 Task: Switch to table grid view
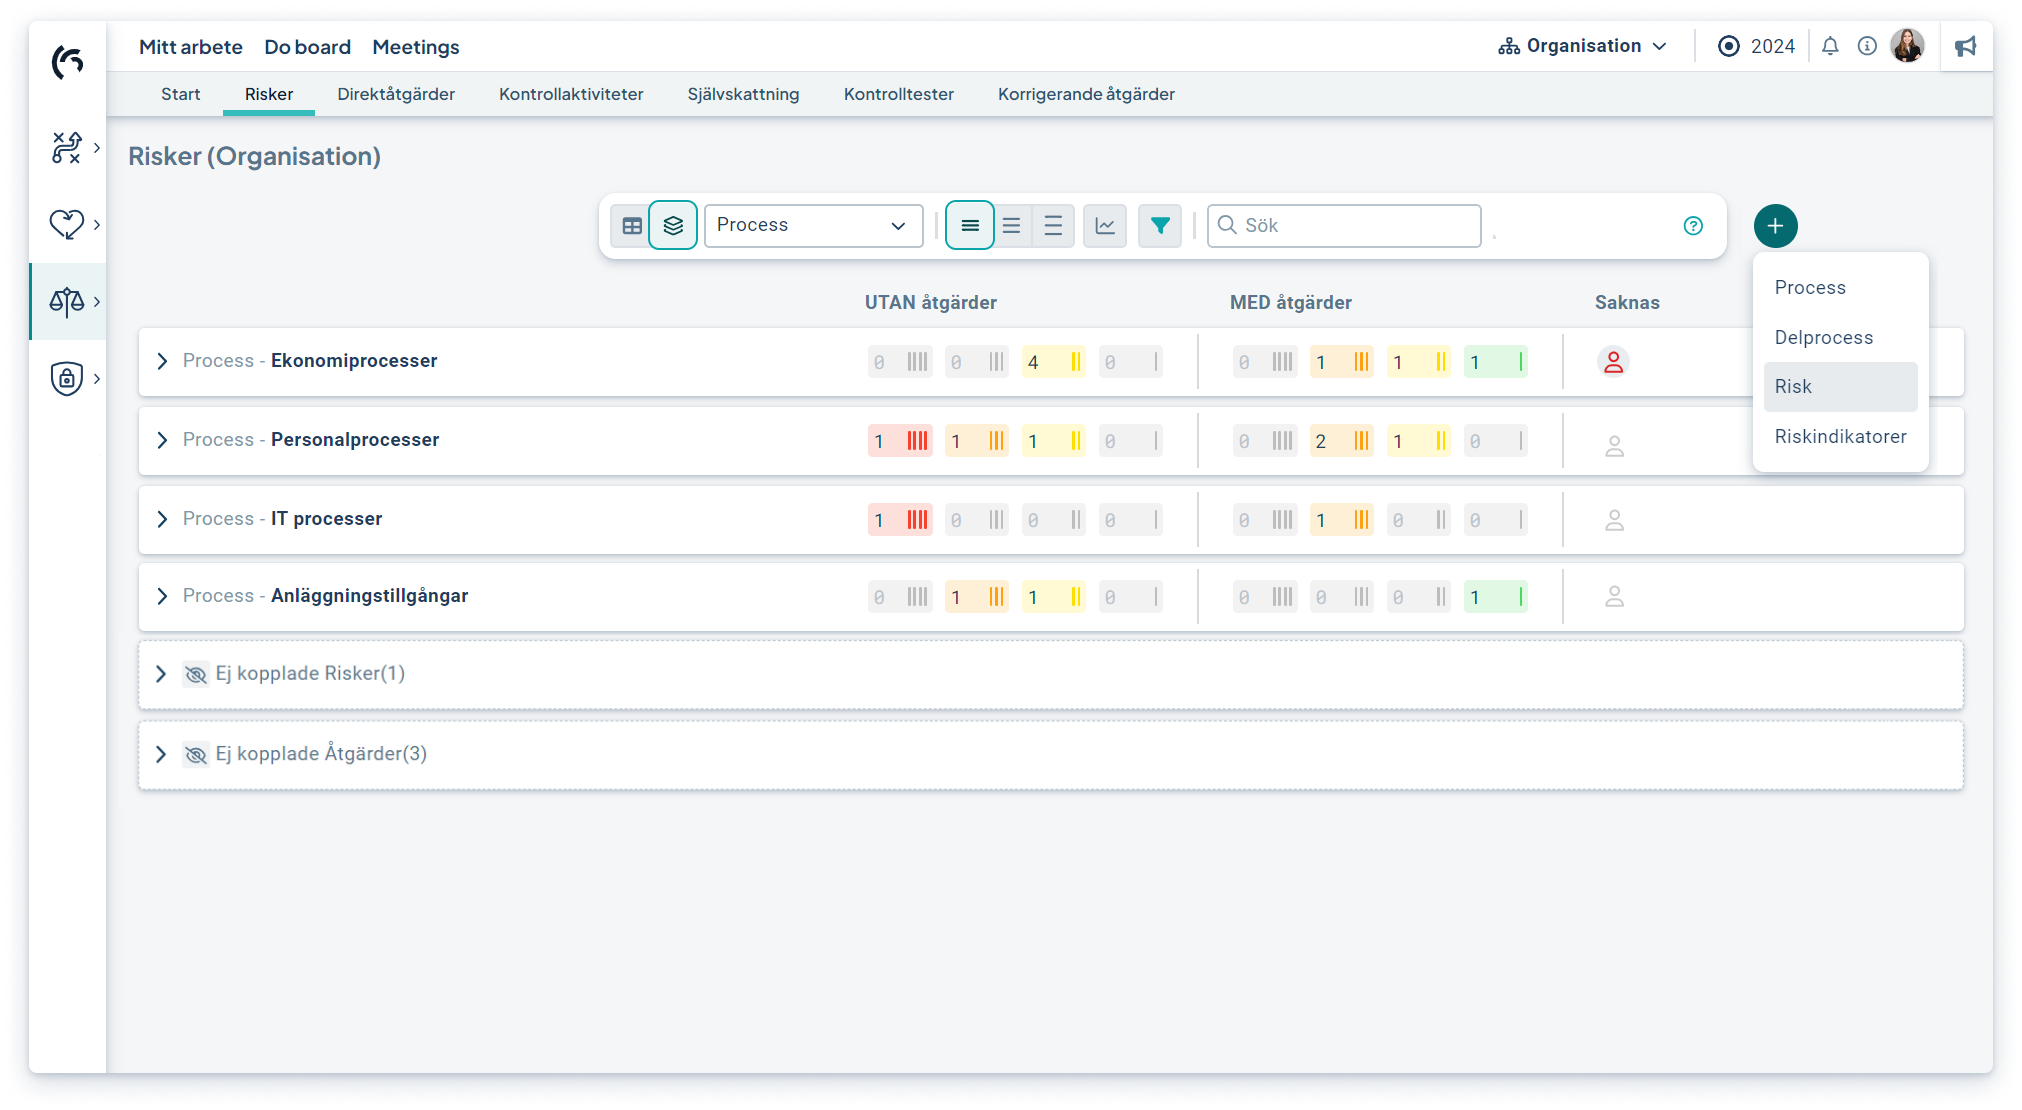pyautogui.click(x=632, y=226)
